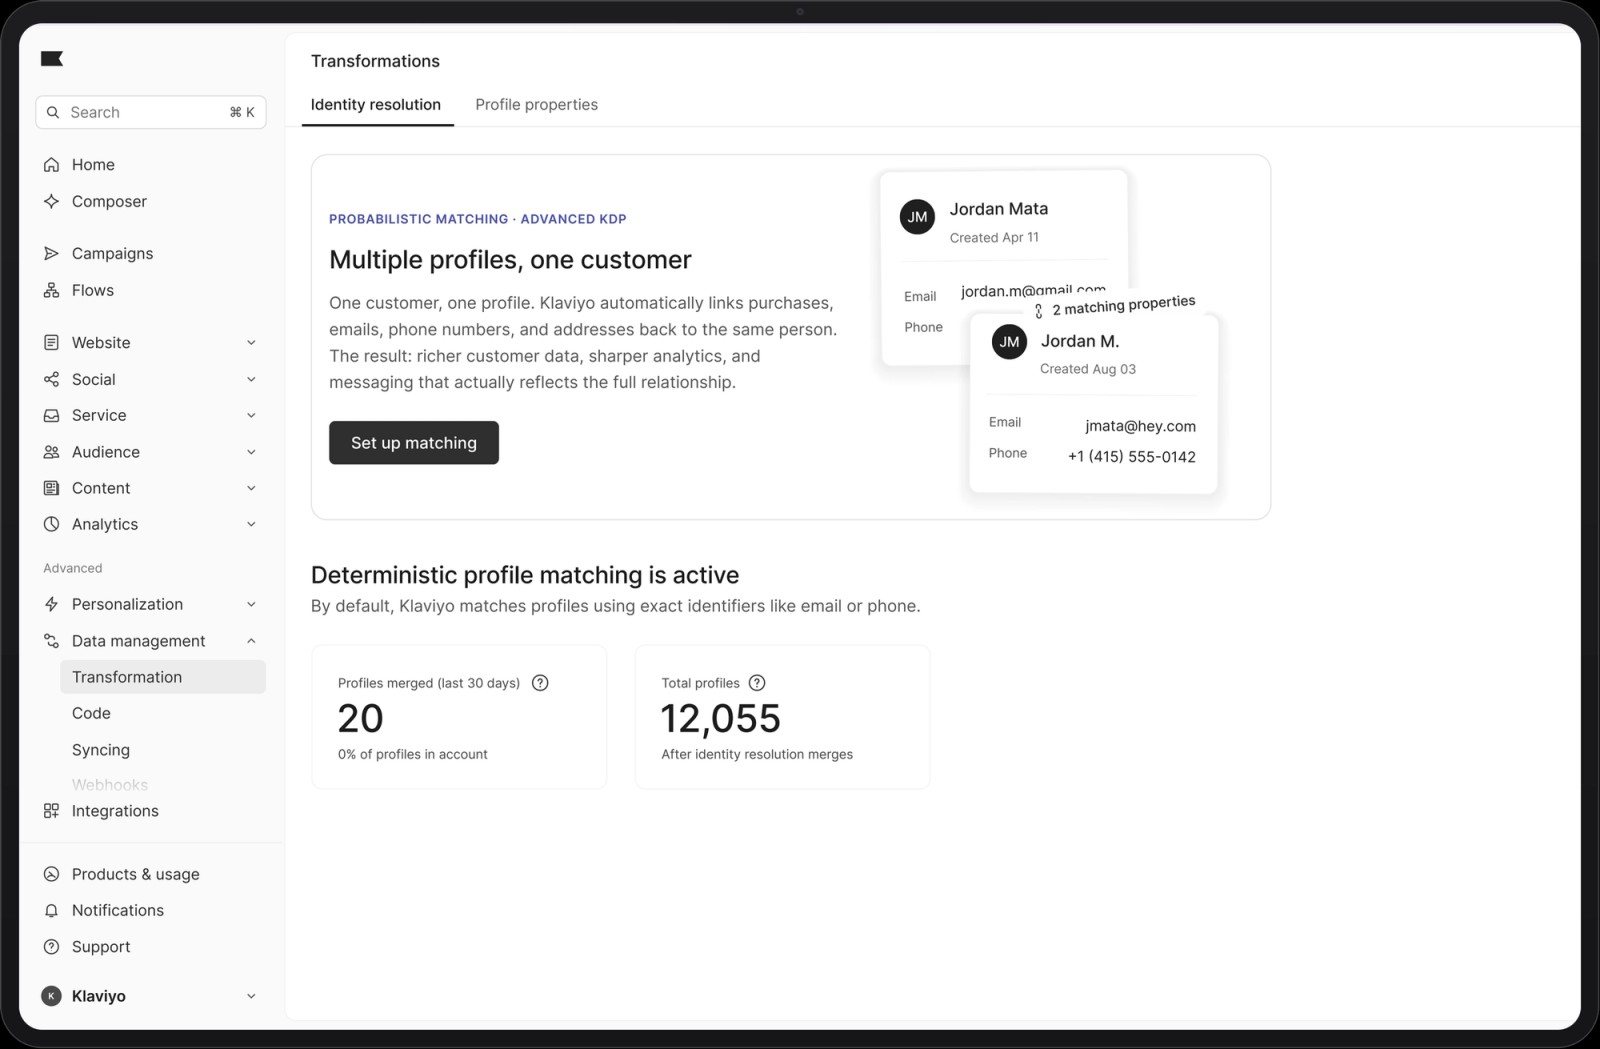Show help for Total profiles metric
Image resolution: width=1600 pixels, height=1049 pixels.
757,683
